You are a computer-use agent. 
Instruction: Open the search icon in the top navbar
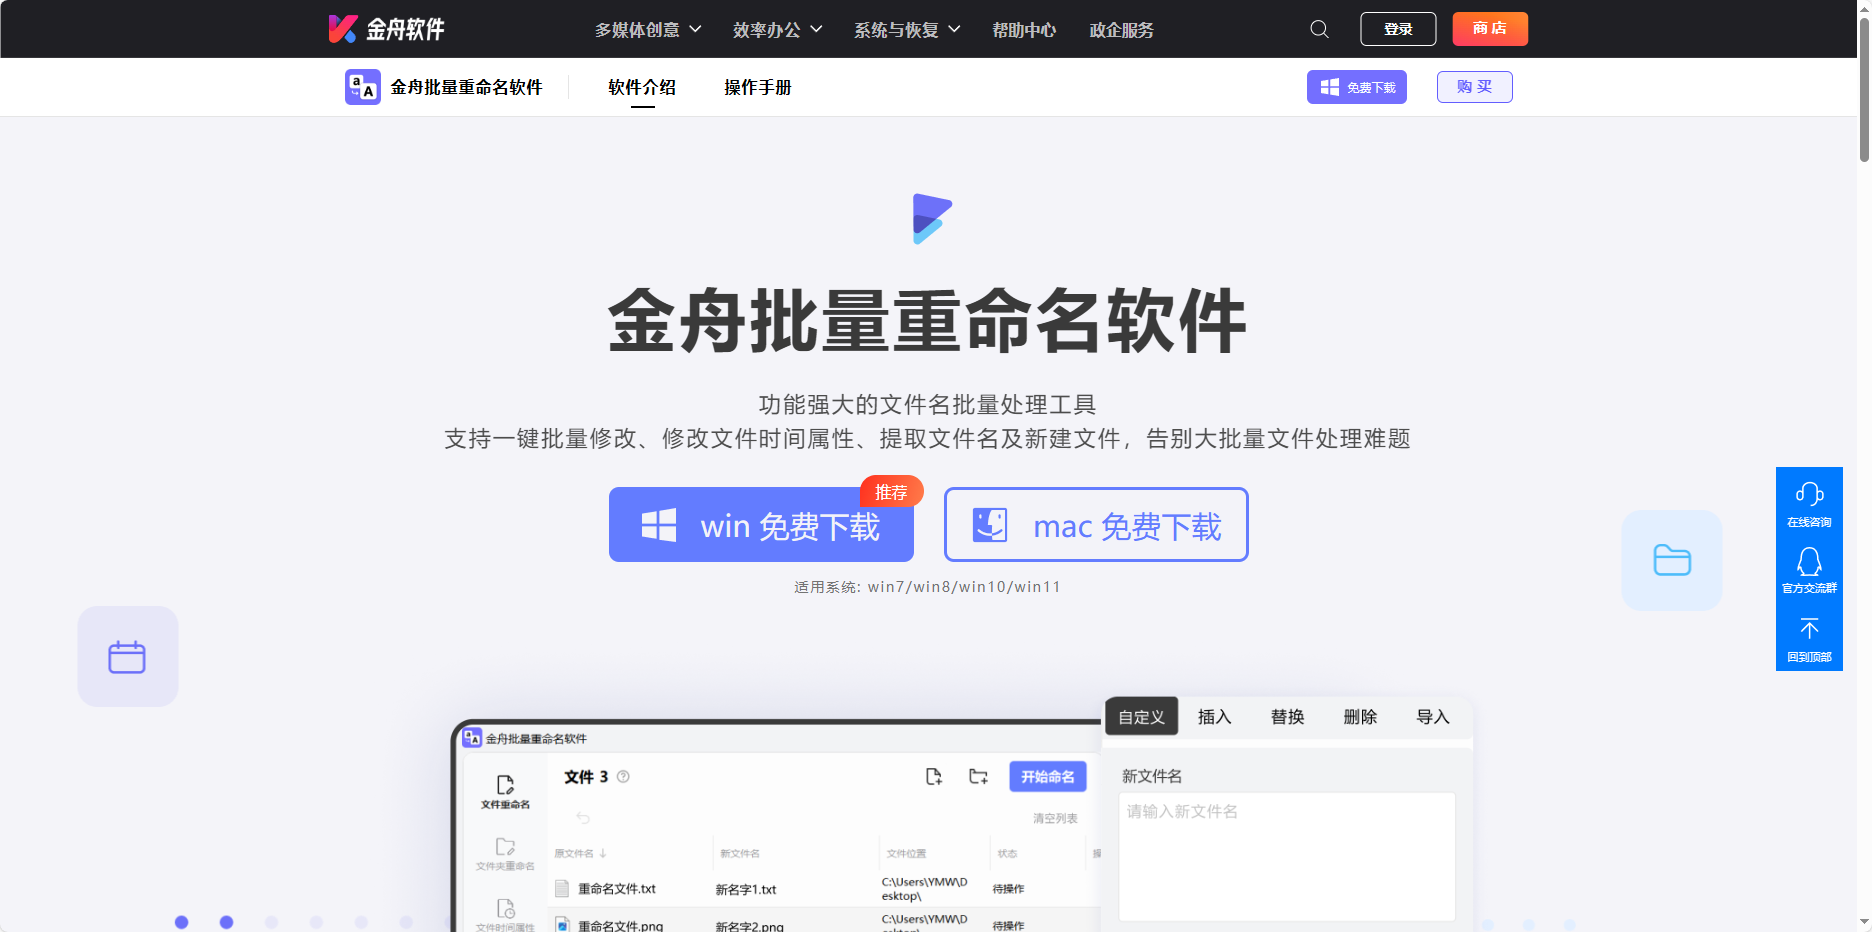[1319, 29]
